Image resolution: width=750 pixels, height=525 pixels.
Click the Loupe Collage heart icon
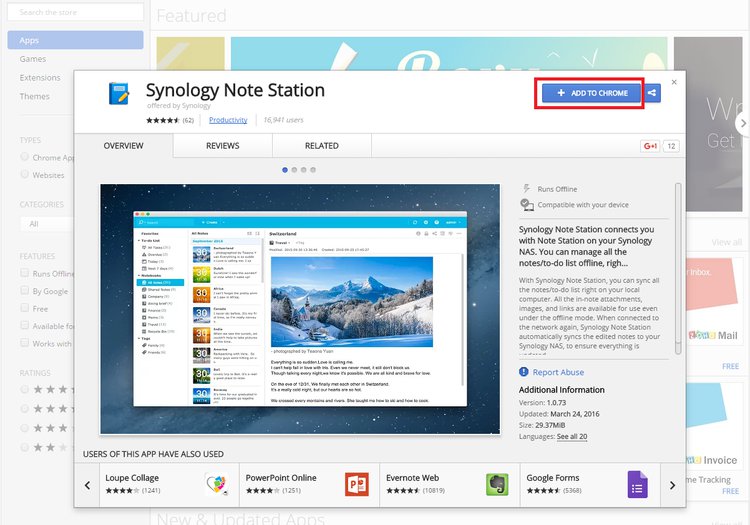click(x=216, y=484)
